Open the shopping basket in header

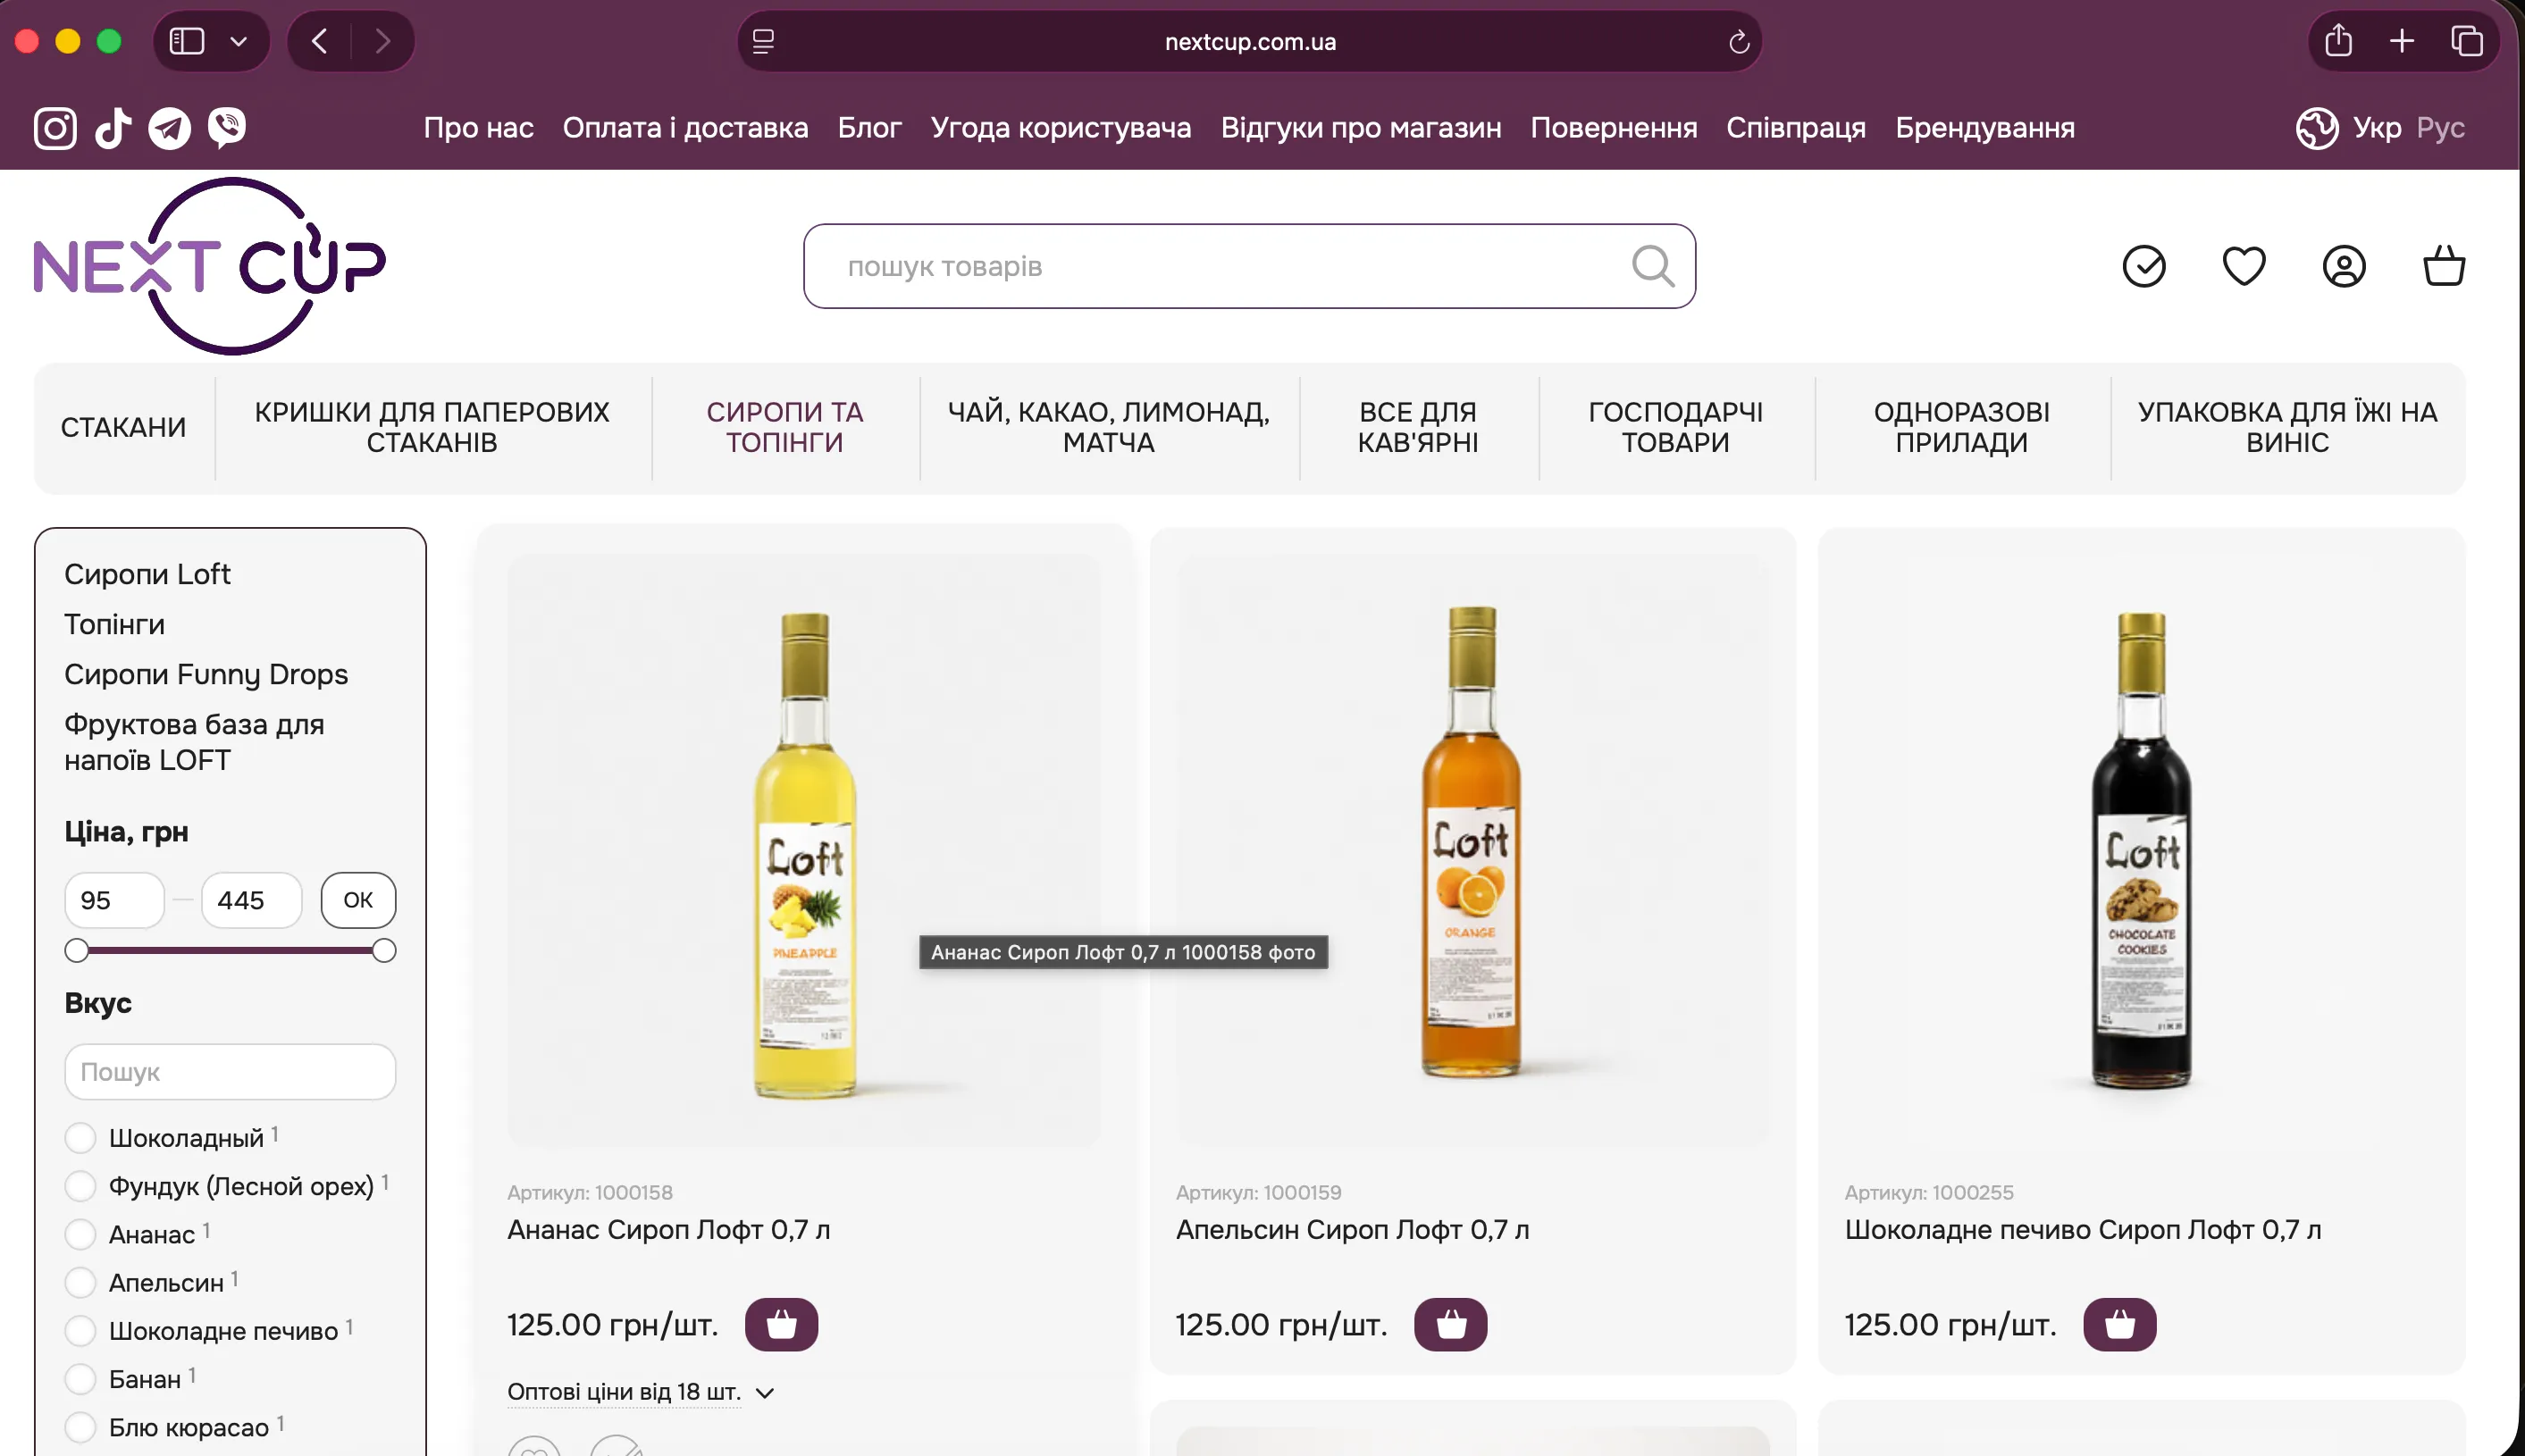[2444, 266]
